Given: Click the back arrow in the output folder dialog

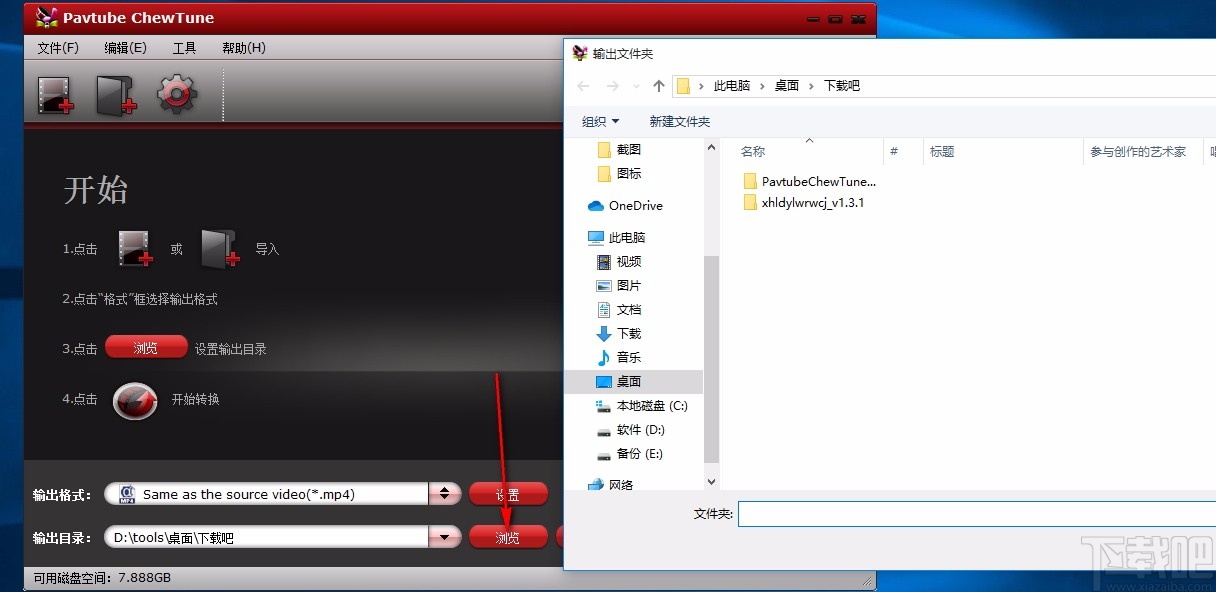Looking at the screenshot, I should pos(583,86).
